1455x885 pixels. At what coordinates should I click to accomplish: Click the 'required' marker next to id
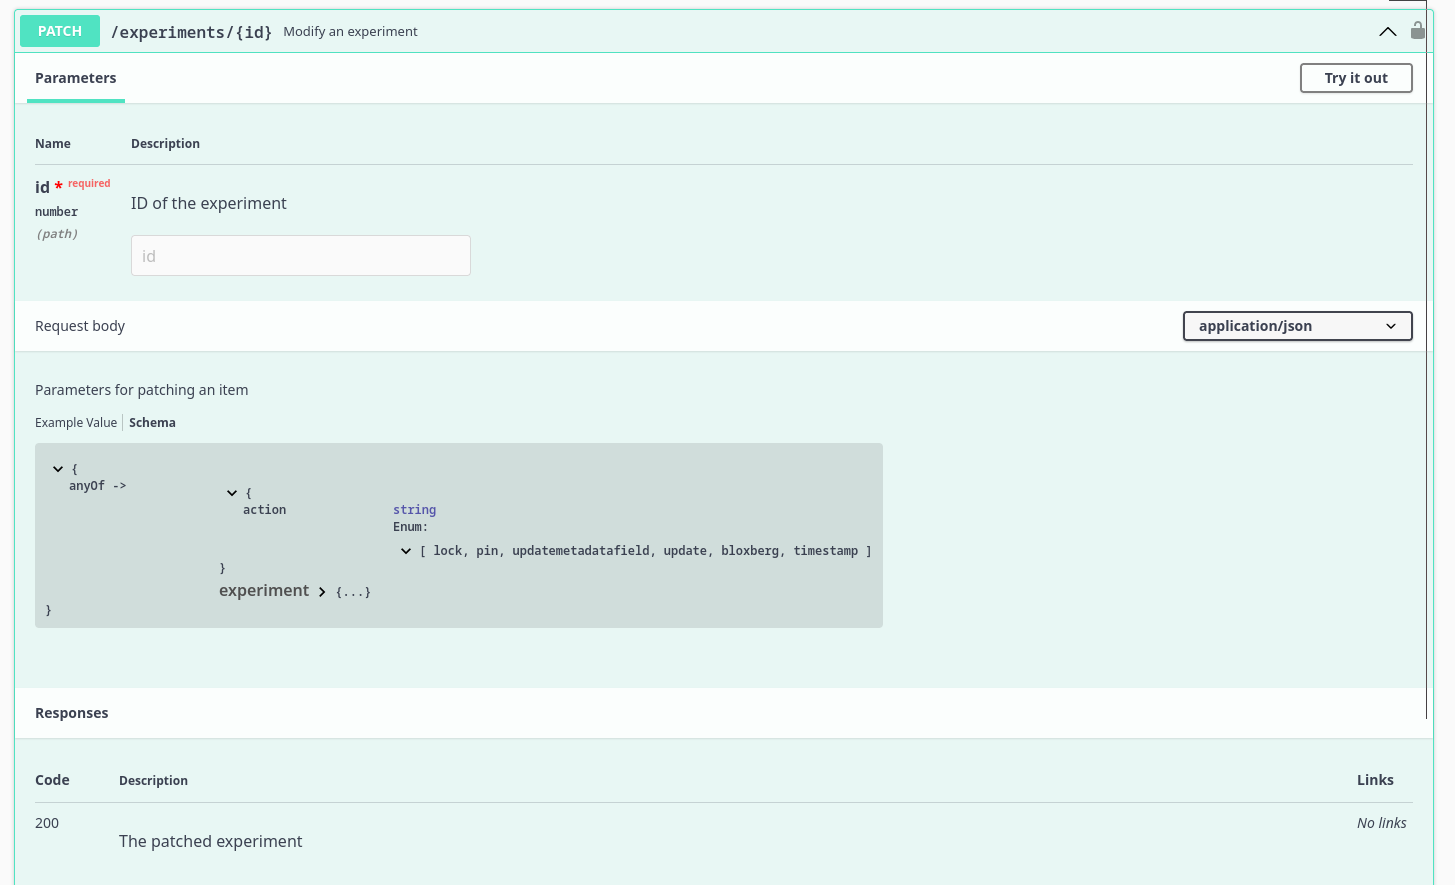pyautogui.click(x=88, y=183)
